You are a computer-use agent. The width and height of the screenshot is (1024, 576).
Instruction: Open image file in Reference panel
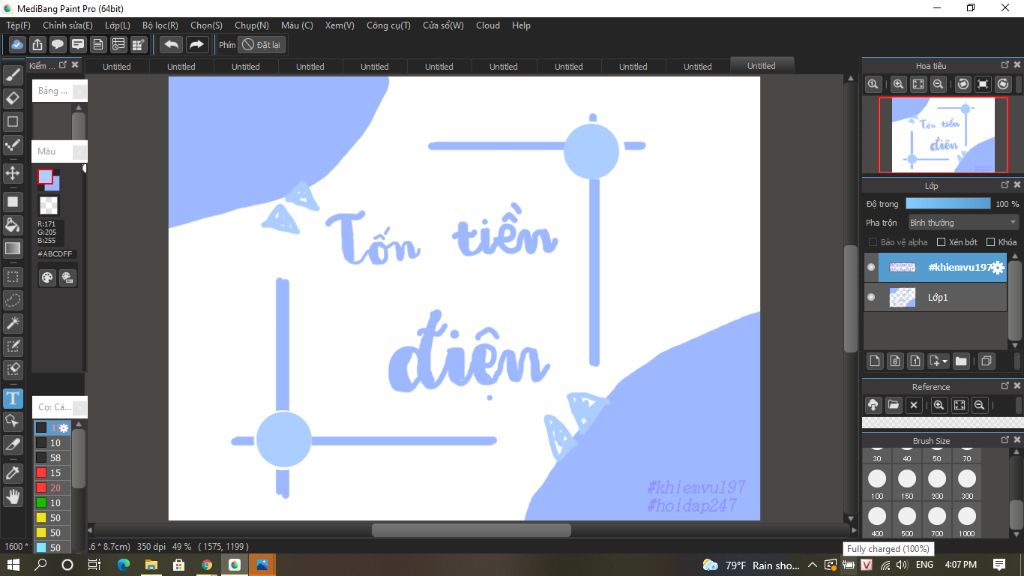pyautogui.click(x=893, y=406)
